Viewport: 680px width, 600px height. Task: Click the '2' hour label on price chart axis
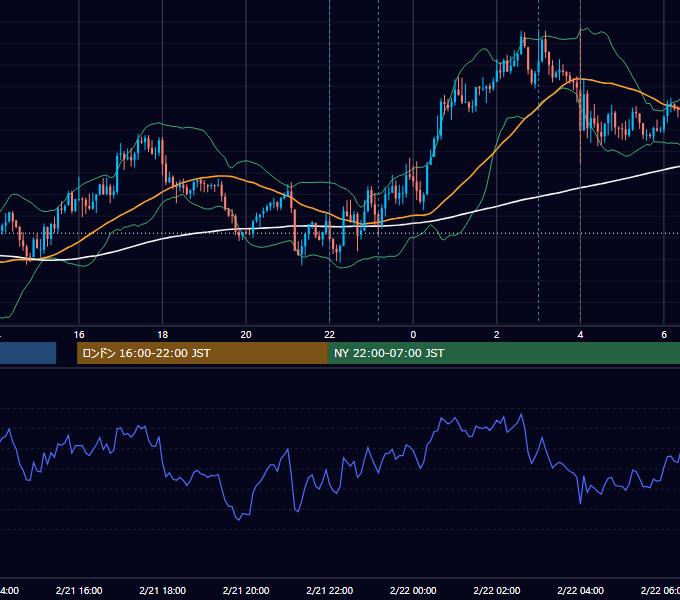point(497,334)
